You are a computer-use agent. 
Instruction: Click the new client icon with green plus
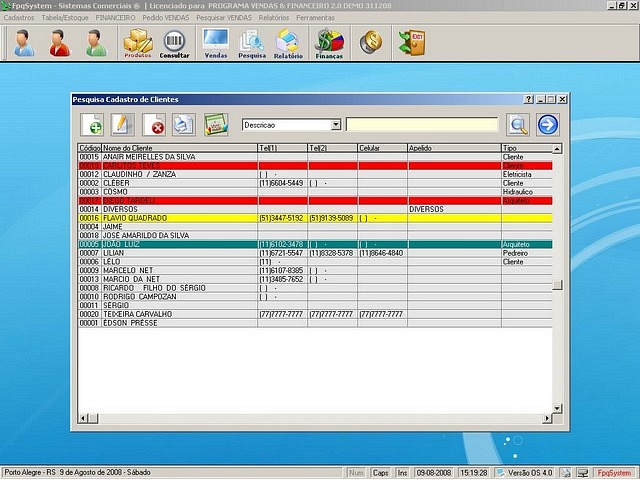click(x=92, y=125)
